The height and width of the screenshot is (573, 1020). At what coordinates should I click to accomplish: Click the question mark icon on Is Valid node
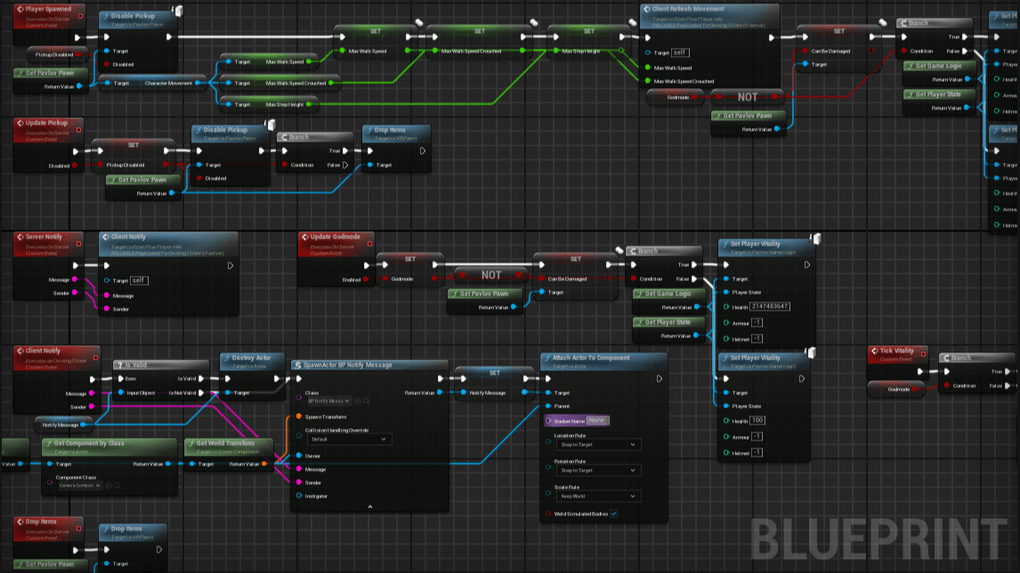[x=119, y=366]
